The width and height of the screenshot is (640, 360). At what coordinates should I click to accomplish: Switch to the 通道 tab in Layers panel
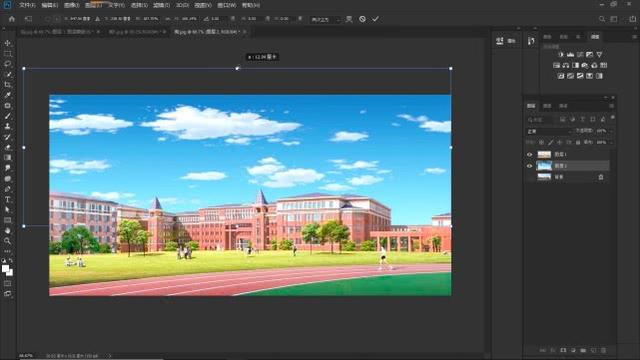[x=547, y=106]
